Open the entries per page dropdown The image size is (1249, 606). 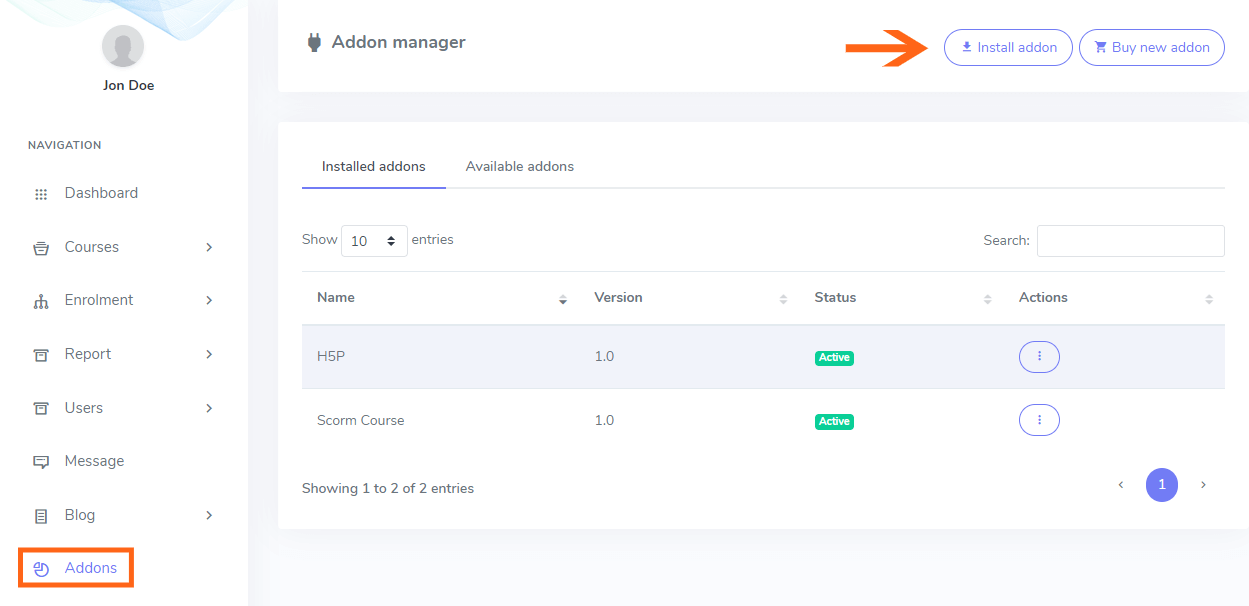tap(374, 241)
